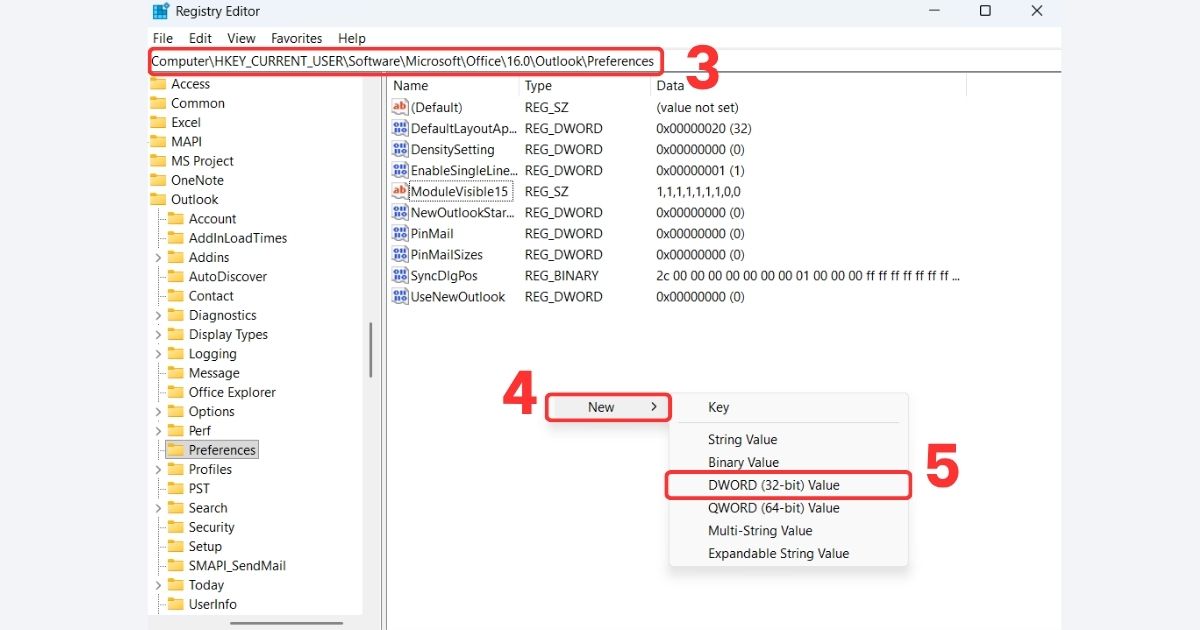
Task: Click the Registry Editor icon in the title bar
Action: click(160, 11)
